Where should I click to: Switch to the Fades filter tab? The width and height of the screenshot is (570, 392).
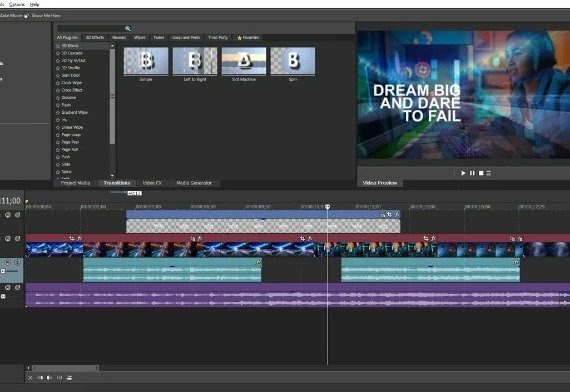point(159,38)
